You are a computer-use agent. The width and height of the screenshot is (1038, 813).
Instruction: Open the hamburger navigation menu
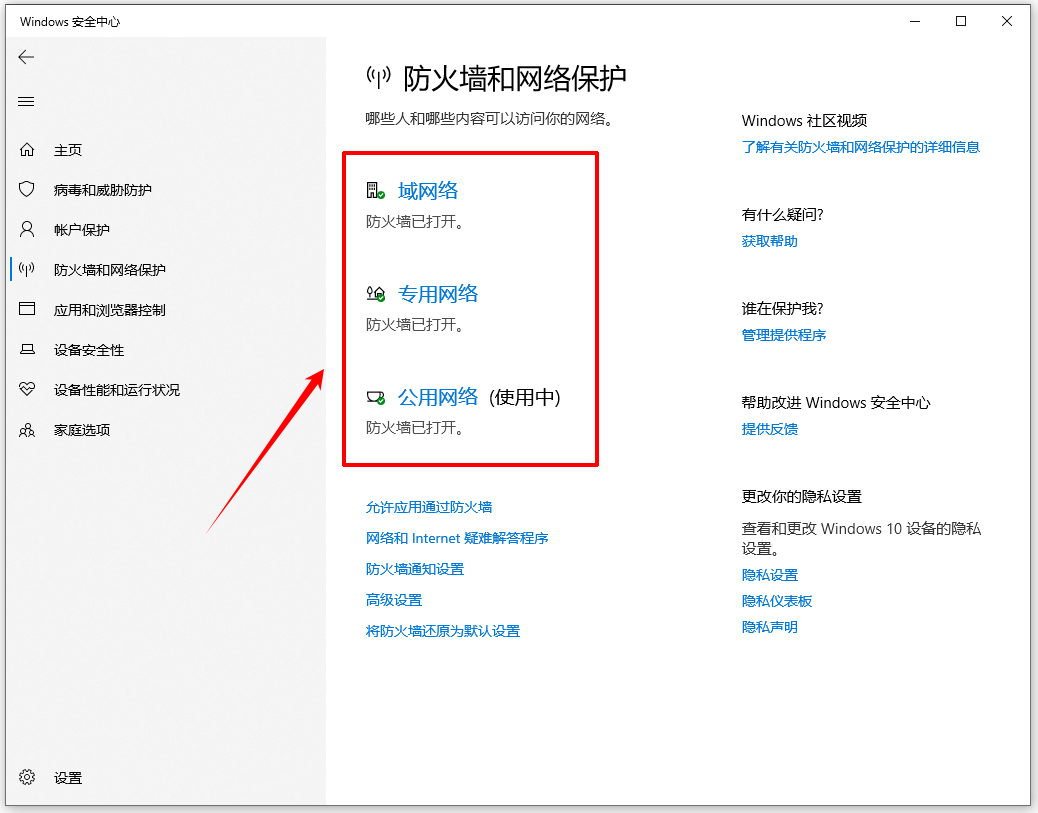click(x=26, y=101)
